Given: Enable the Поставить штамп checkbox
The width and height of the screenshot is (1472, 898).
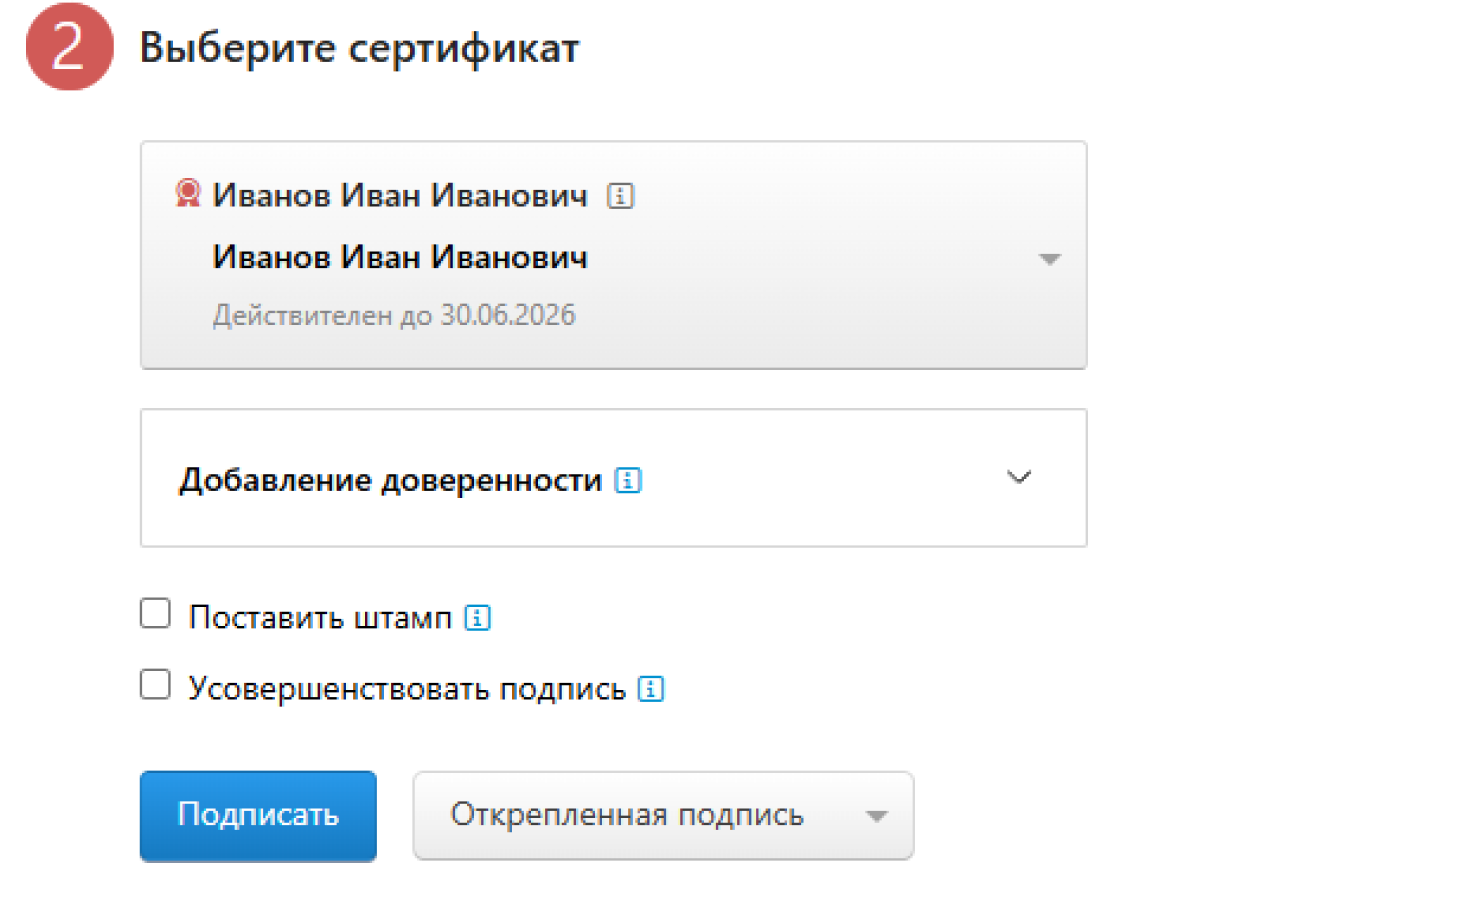Looking at the screenshot, I should (x=155, y=613).
